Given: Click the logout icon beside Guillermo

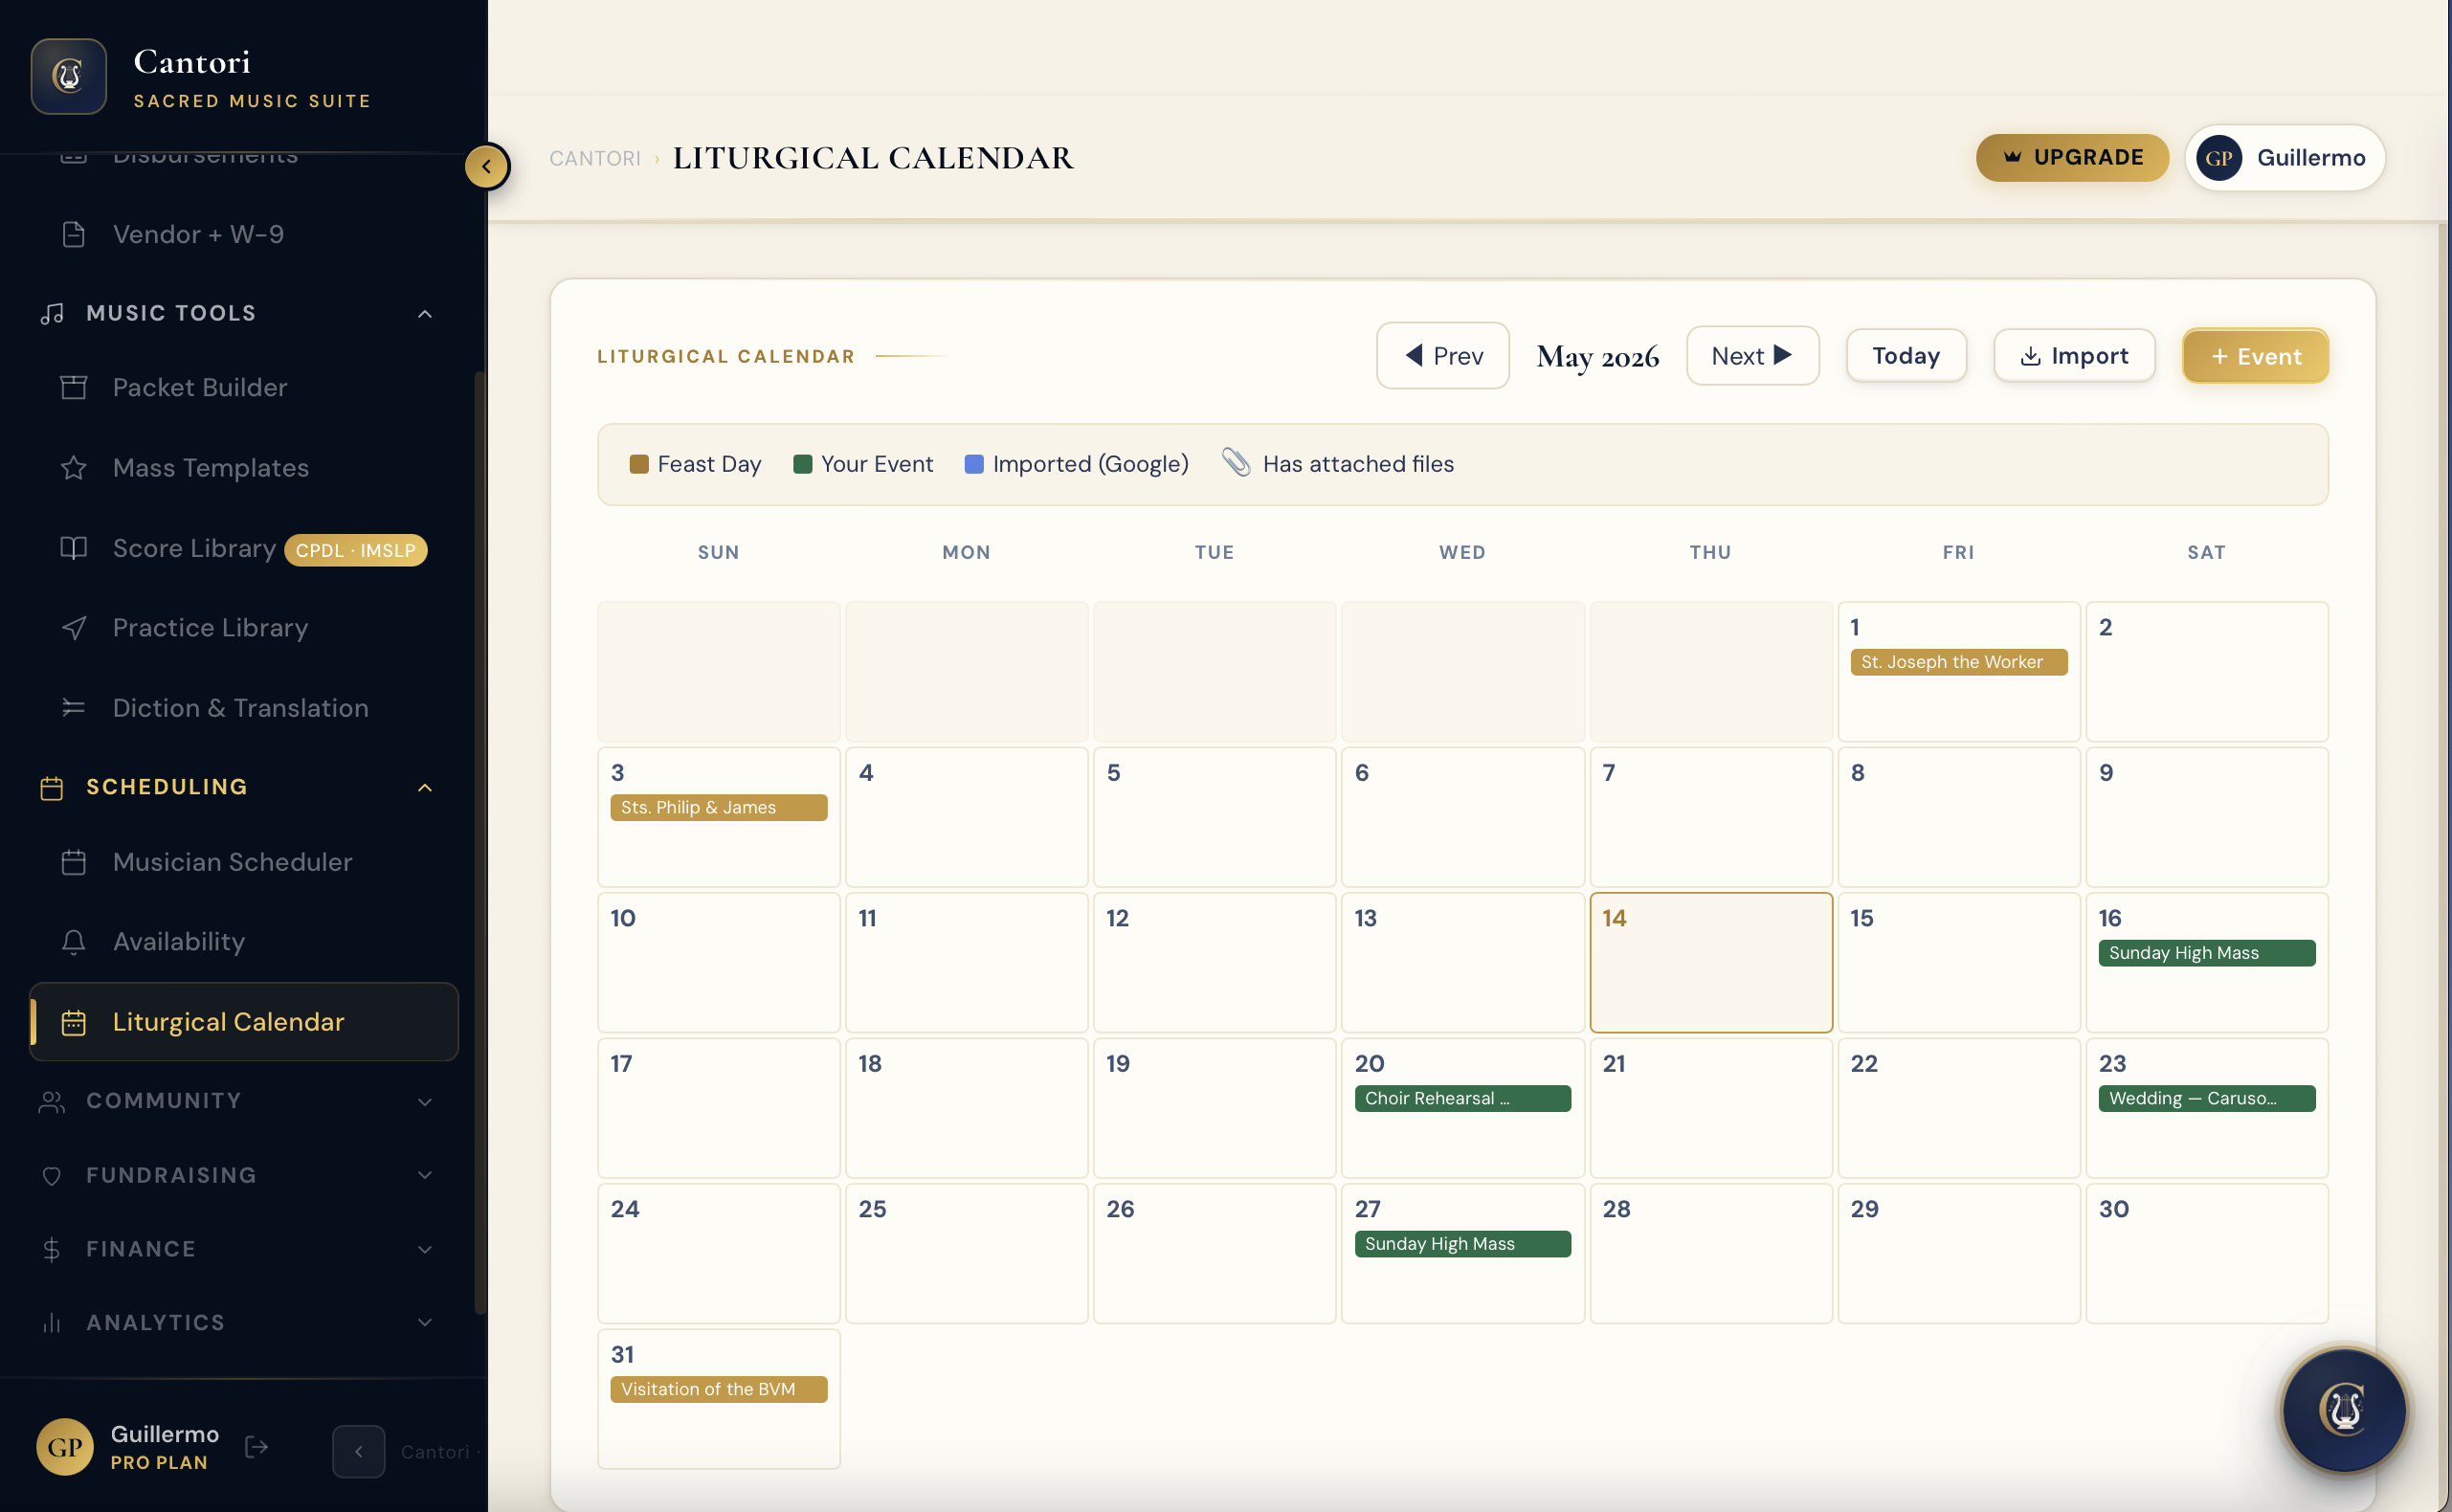Looking at the screenshot, I should 256,1447.
